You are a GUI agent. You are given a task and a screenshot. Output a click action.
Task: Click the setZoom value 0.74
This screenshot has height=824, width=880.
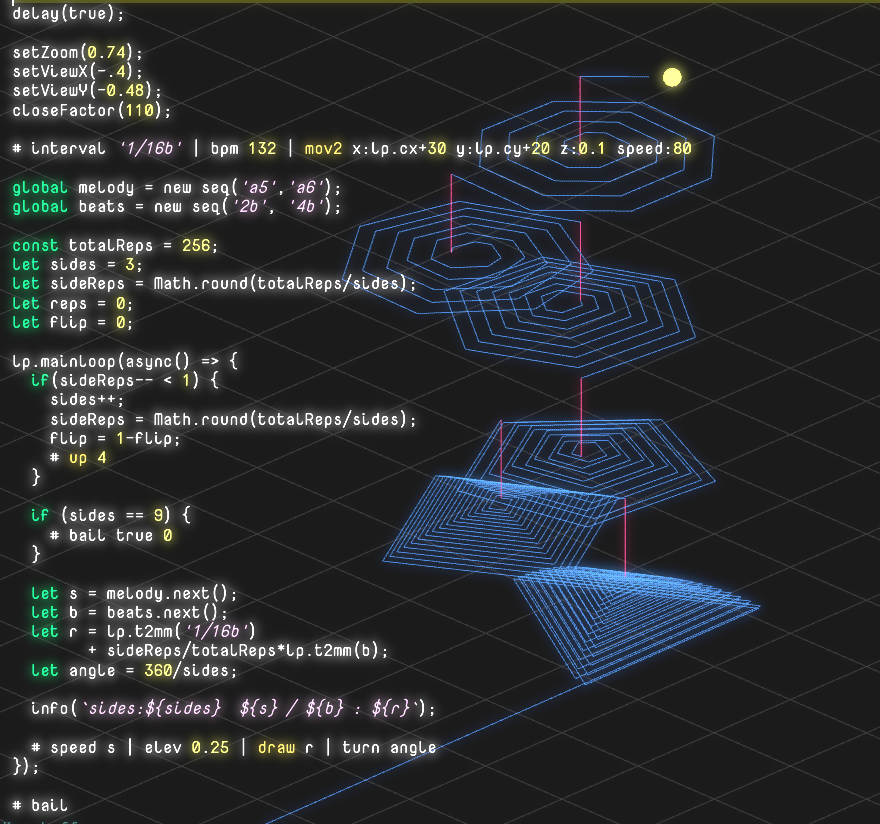(x=107, y=52)
